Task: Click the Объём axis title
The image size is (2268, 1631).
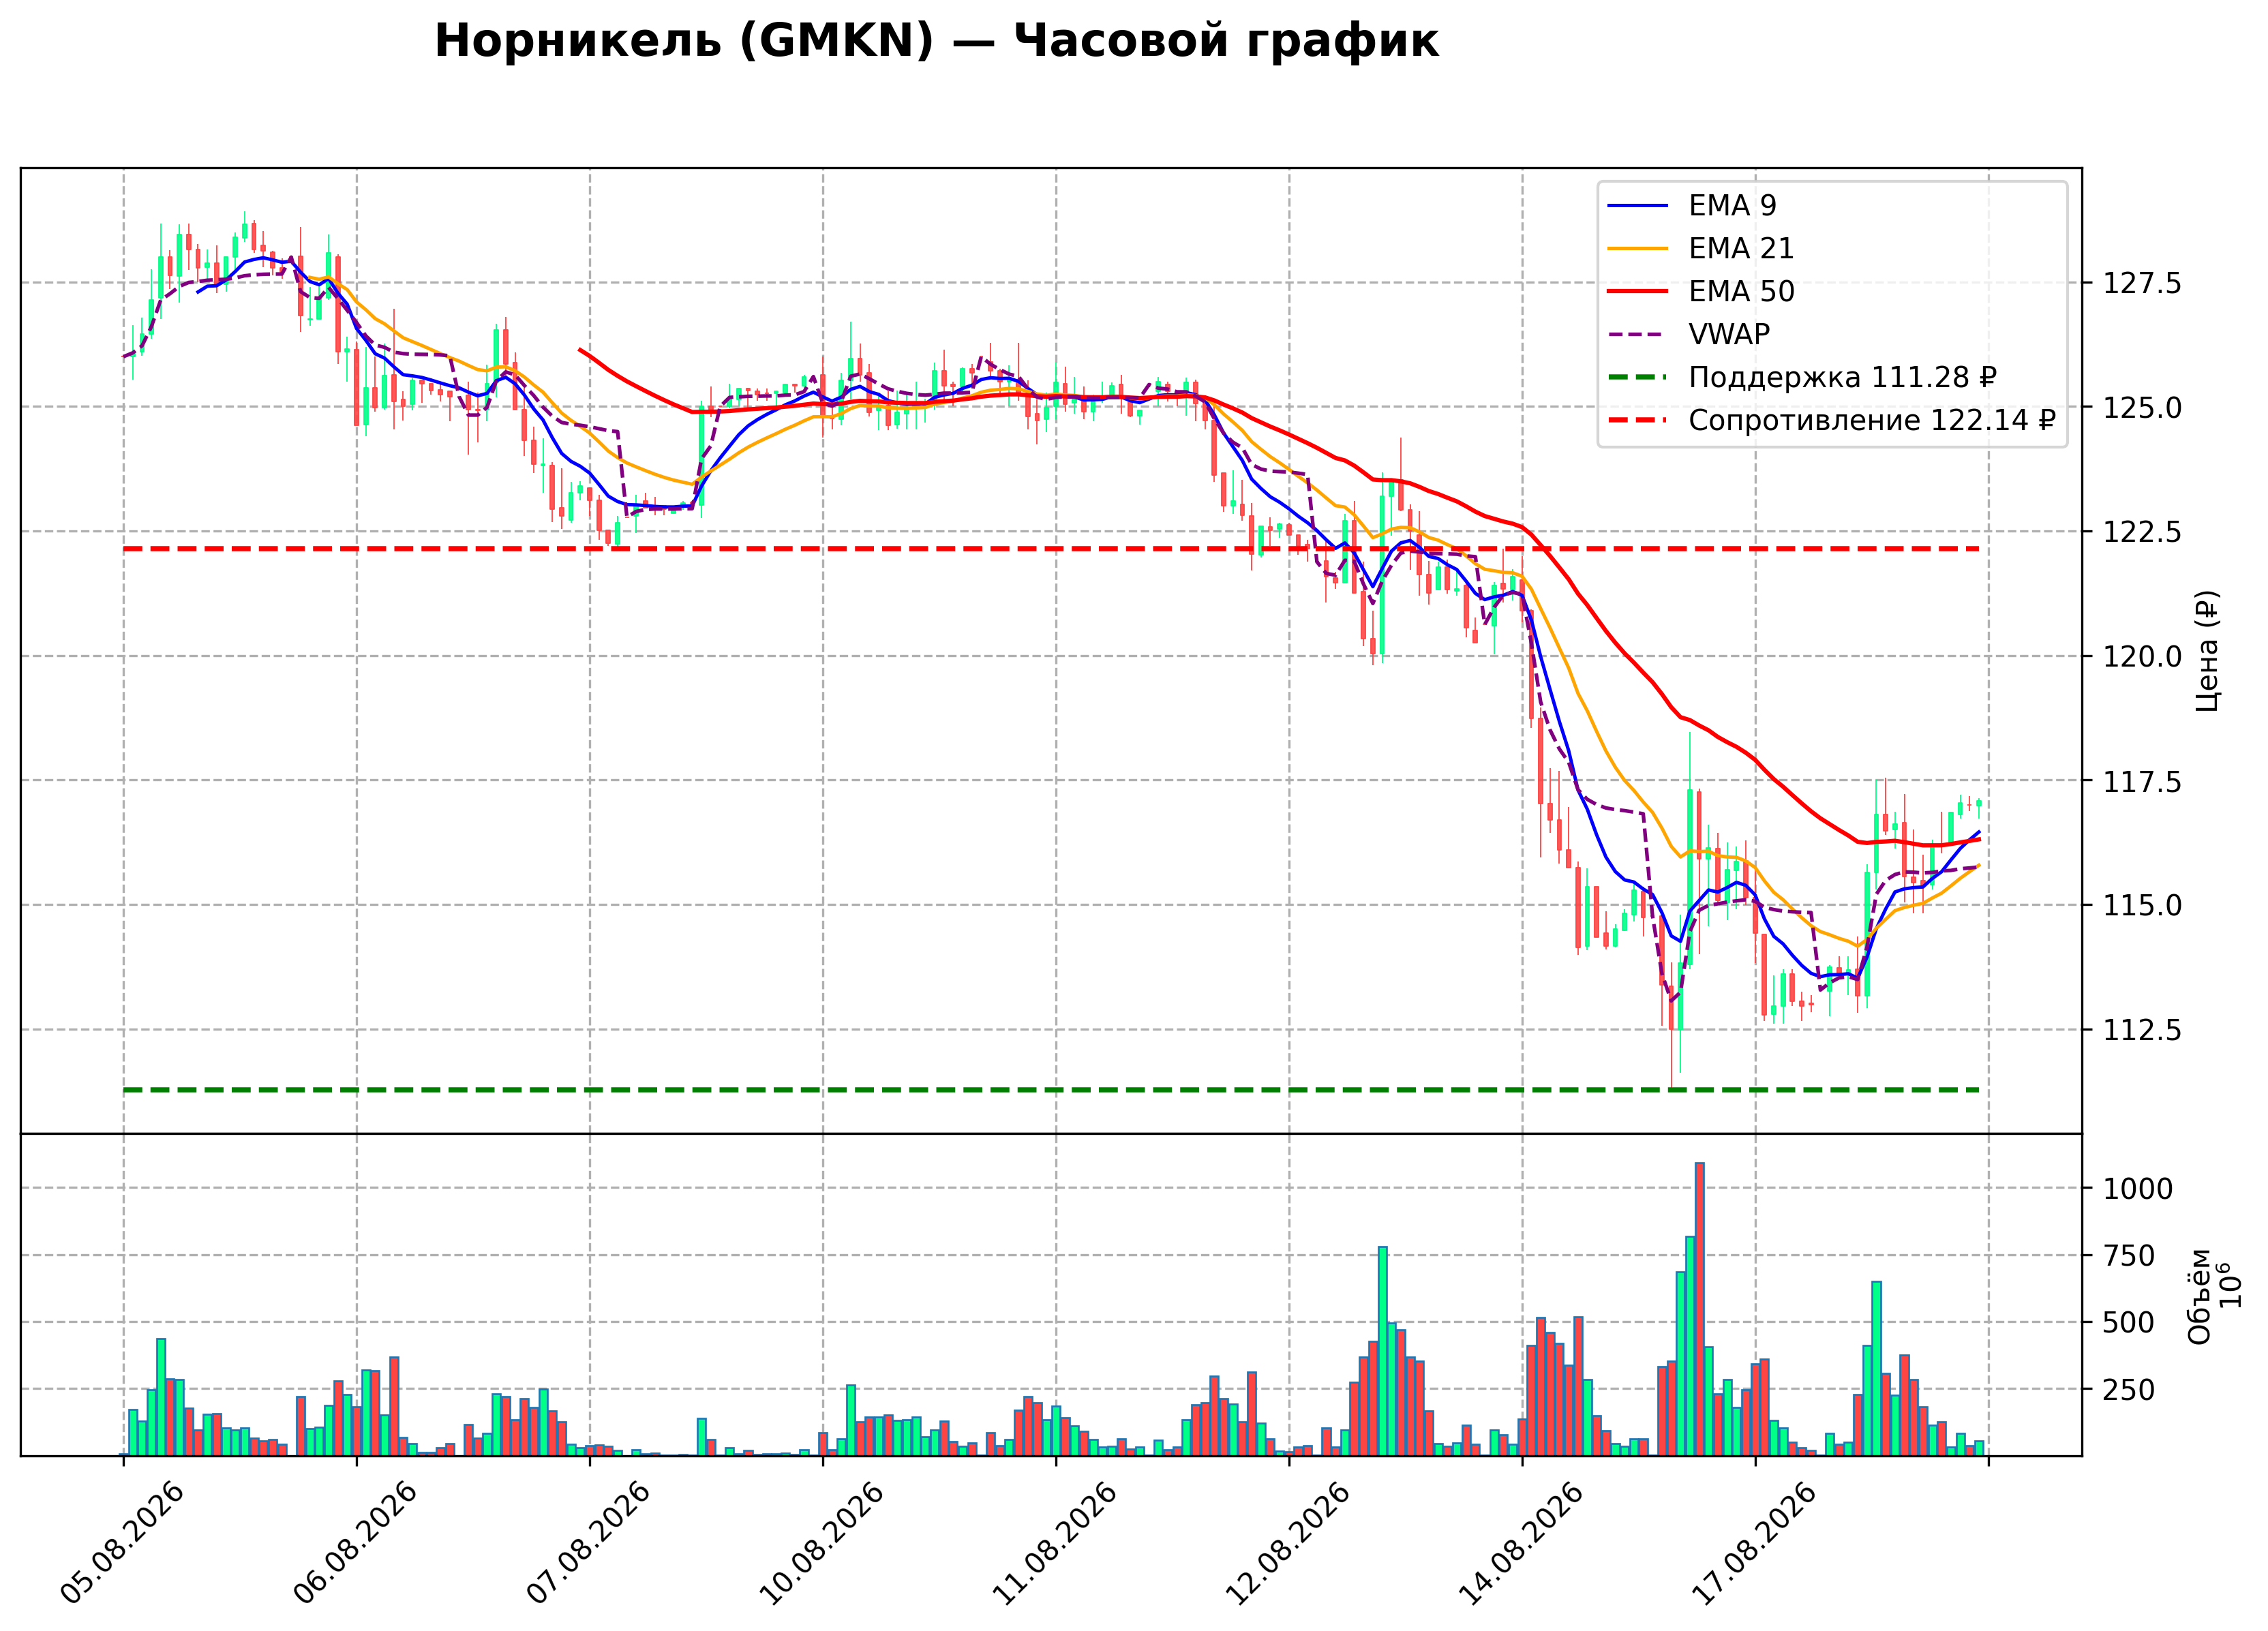Action: (x=2199, y=1296)
